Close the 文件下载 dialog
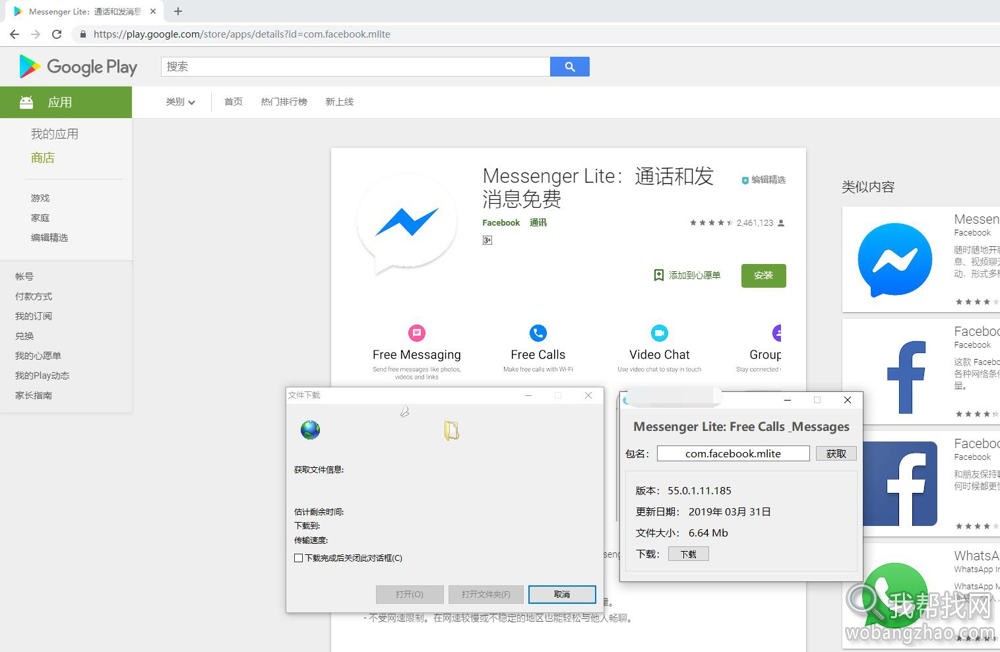Image resolution: width=1000 pixels, height=652 pixels. [x=588, y=396]
